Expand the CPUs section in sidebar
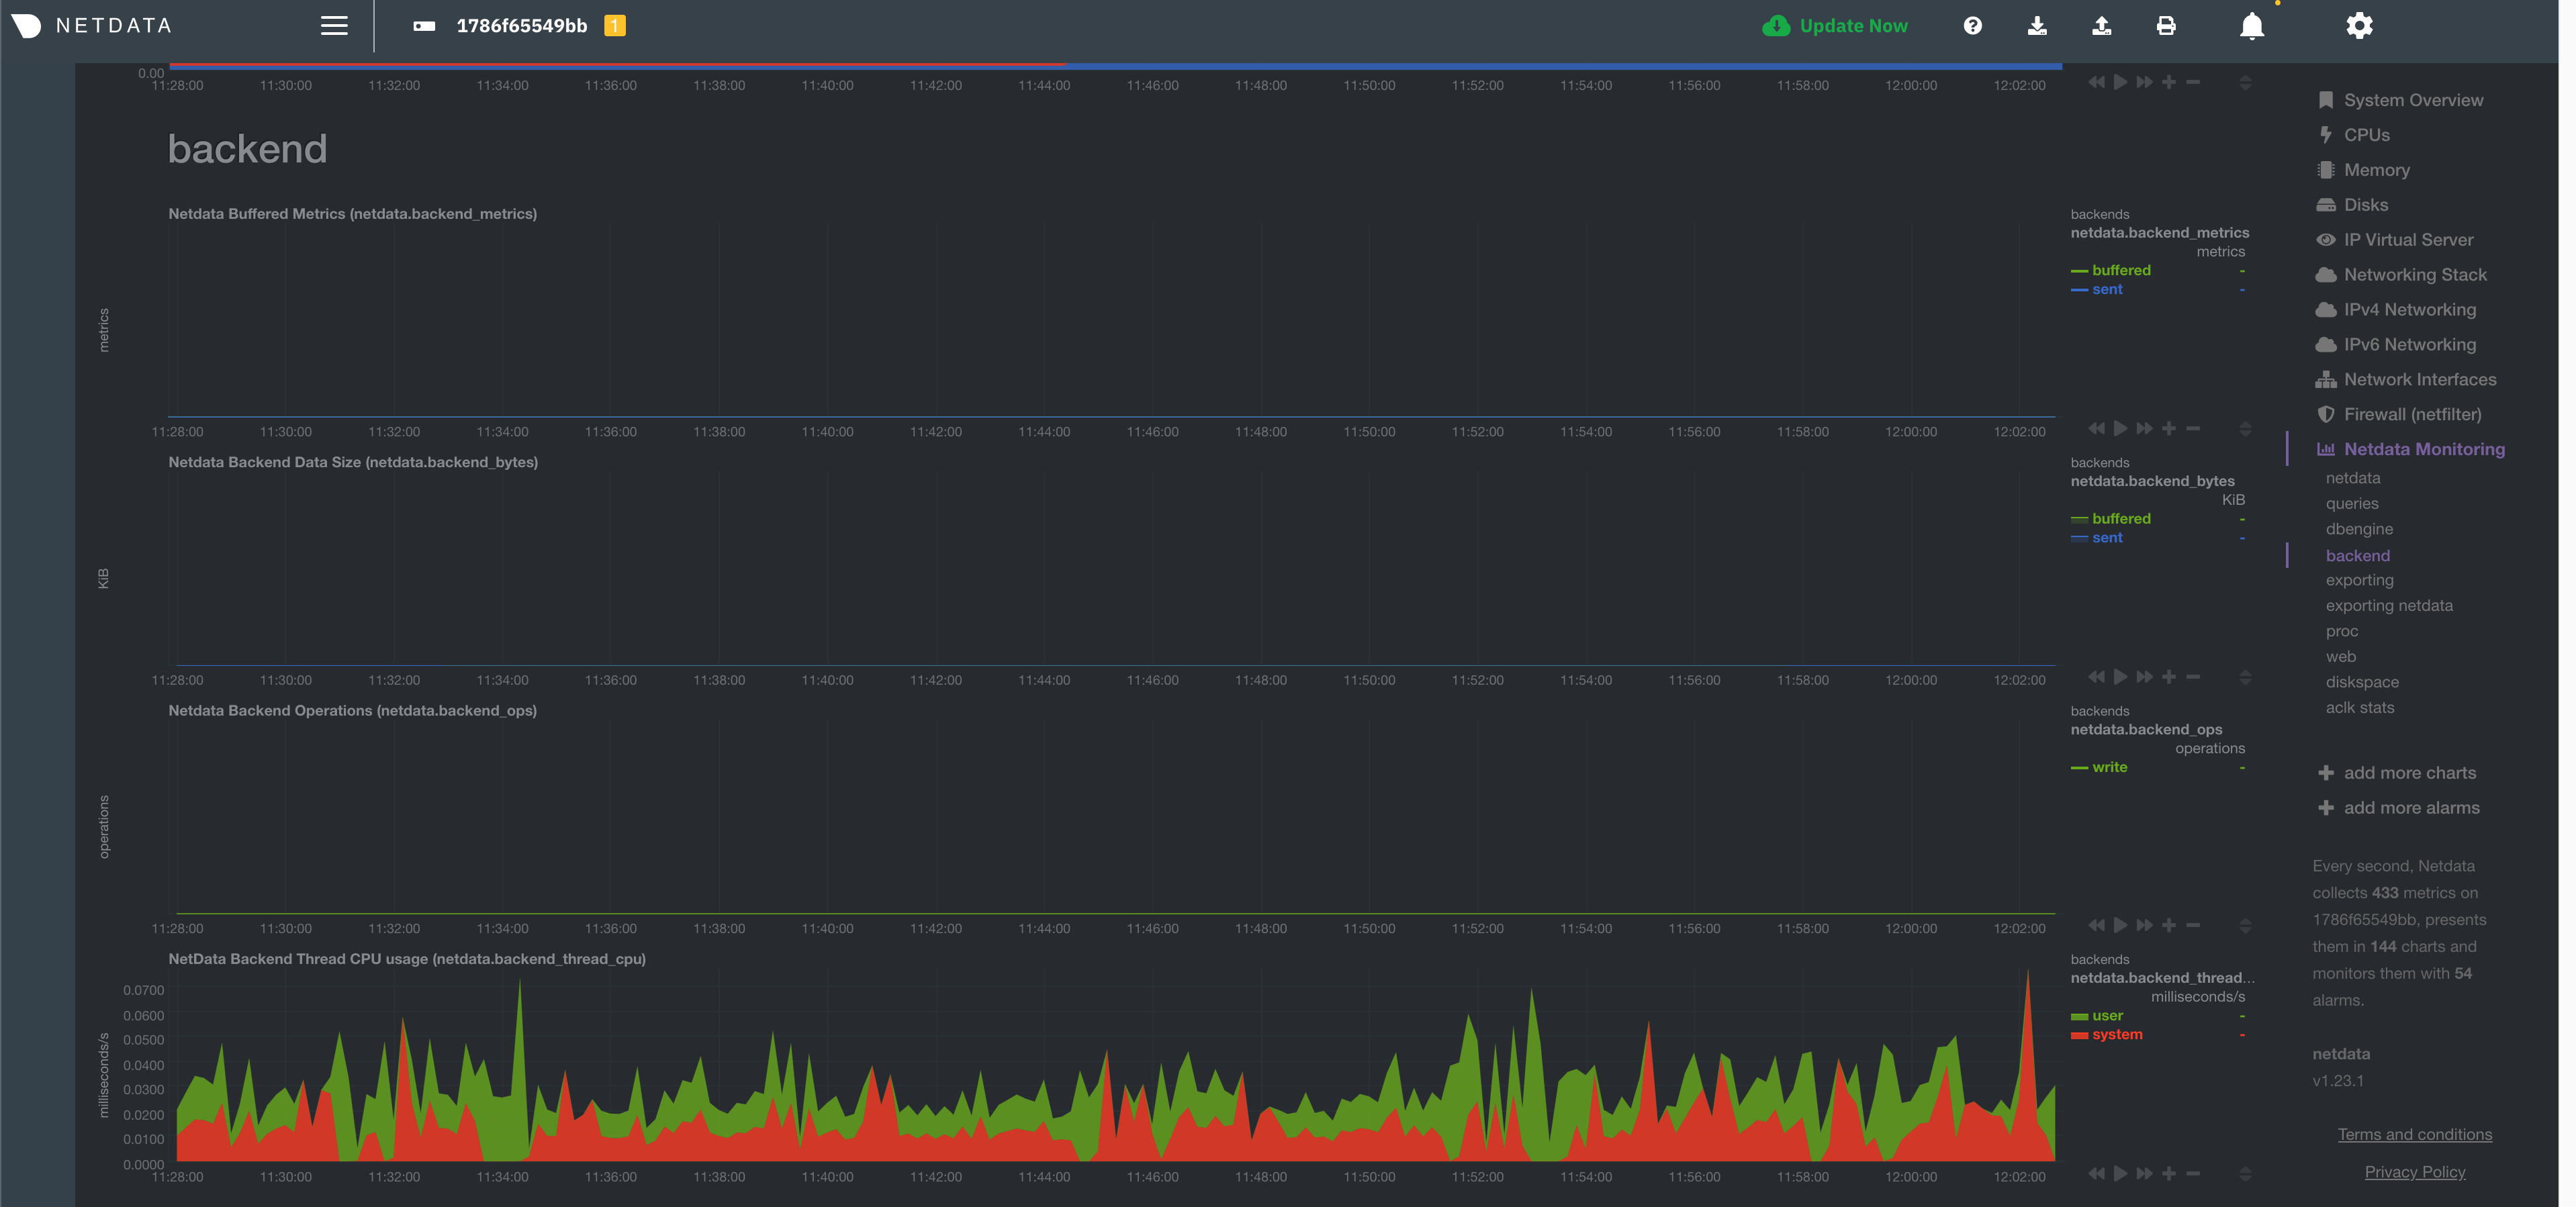This screenshot has height=1207, width=2576. coord(2366,135)
